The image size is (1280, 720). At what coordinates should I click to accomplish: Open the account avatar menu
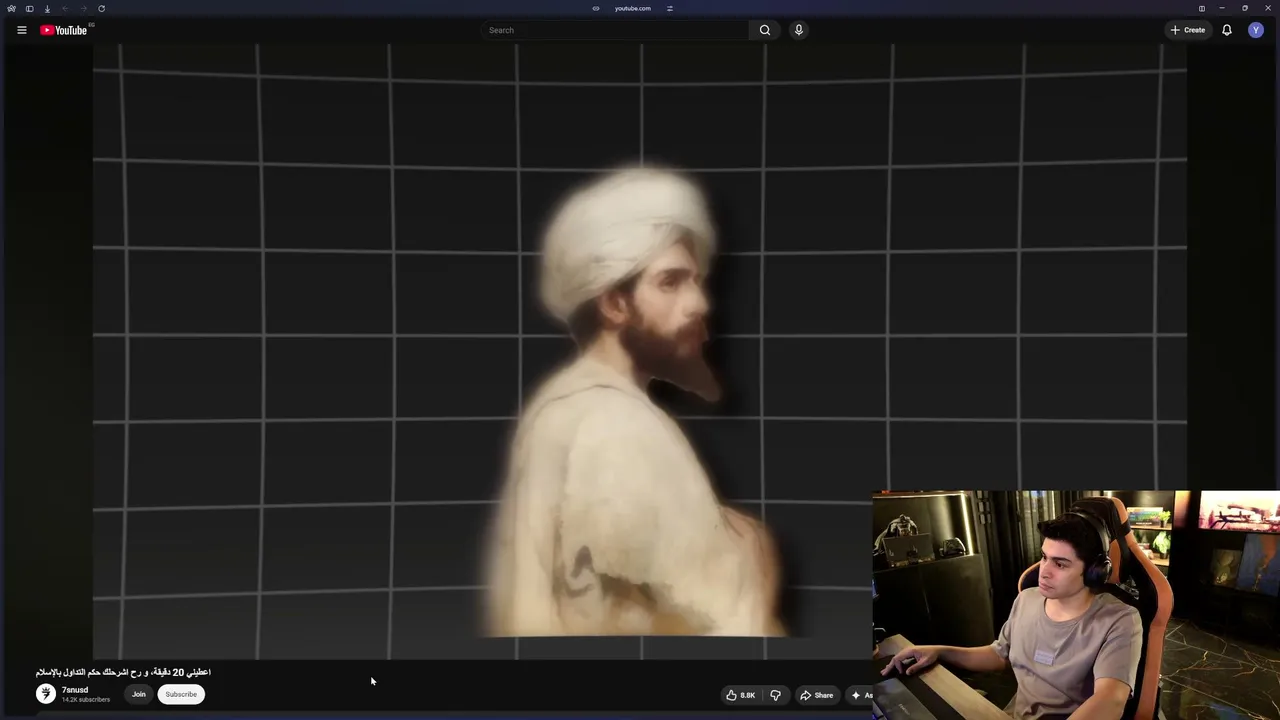(1256, 30)
